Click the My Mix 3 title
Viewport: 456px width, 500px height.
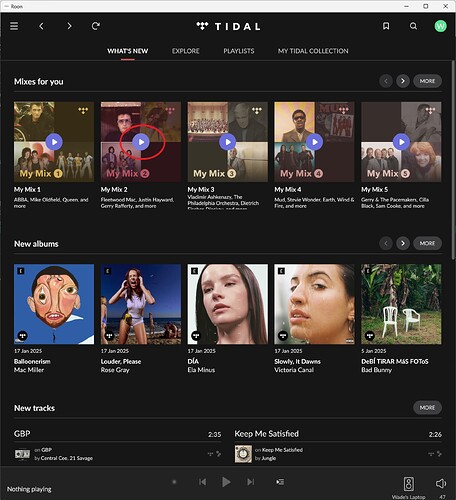click(x=201, y=189)
